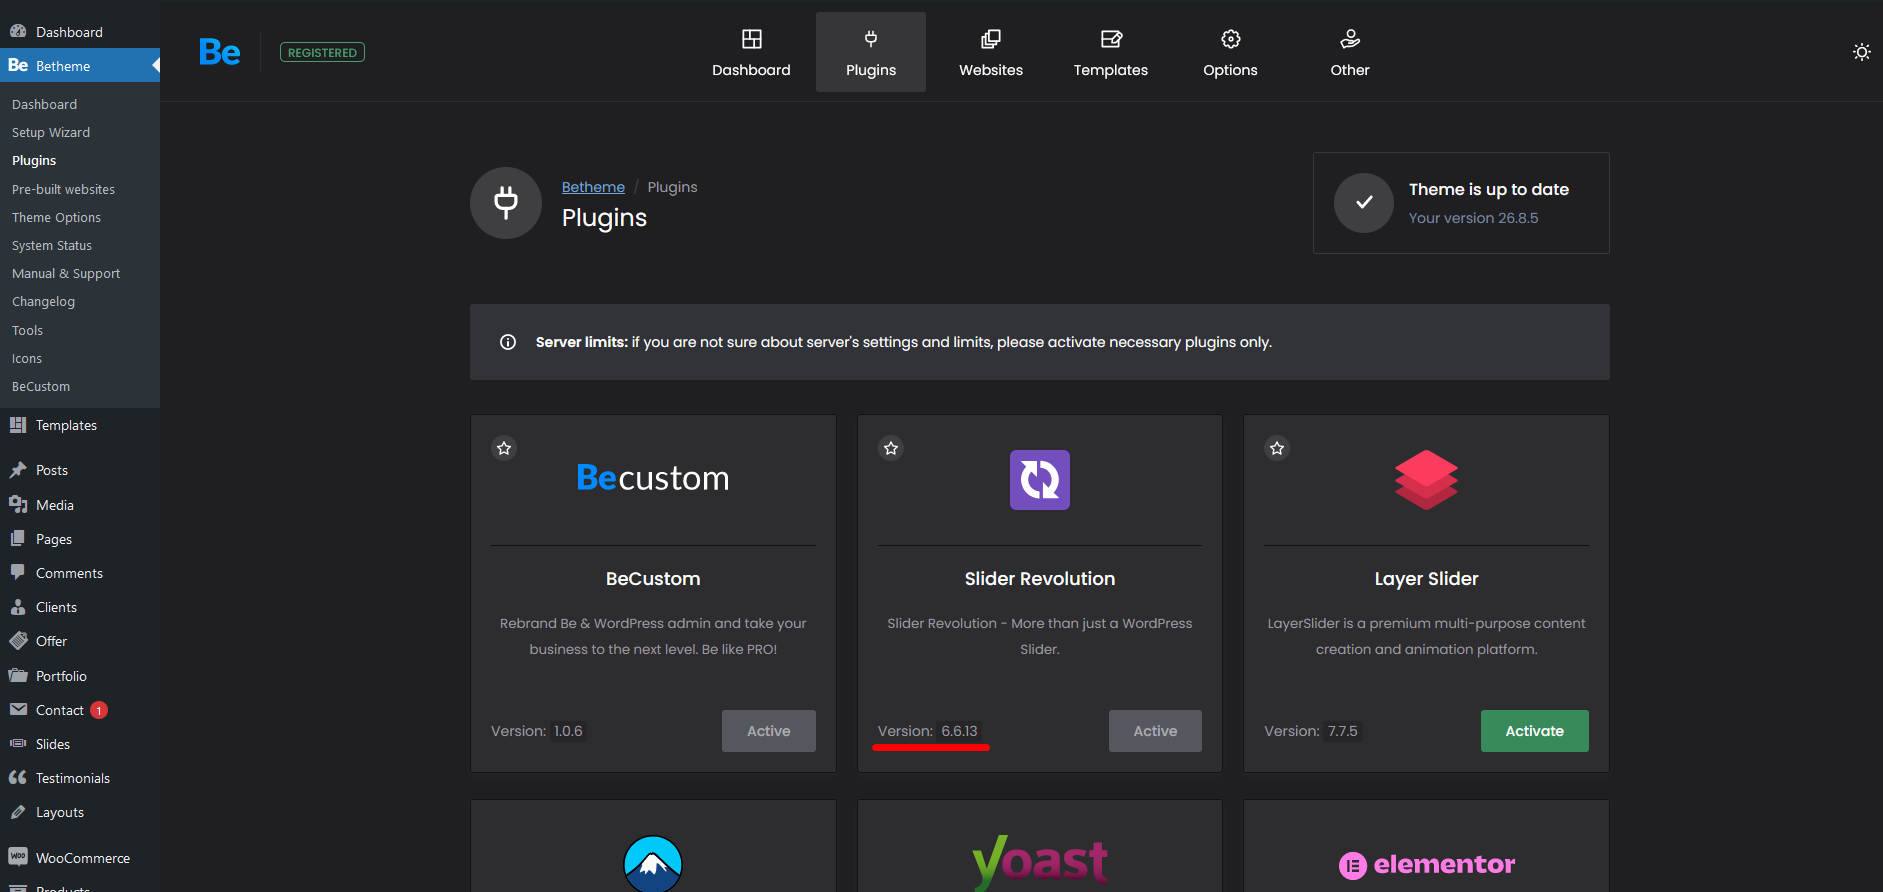This screenshot has width=1883, height=892.
Task: Click the Options gear icon in the top nav
Action: coord(1231,39)
